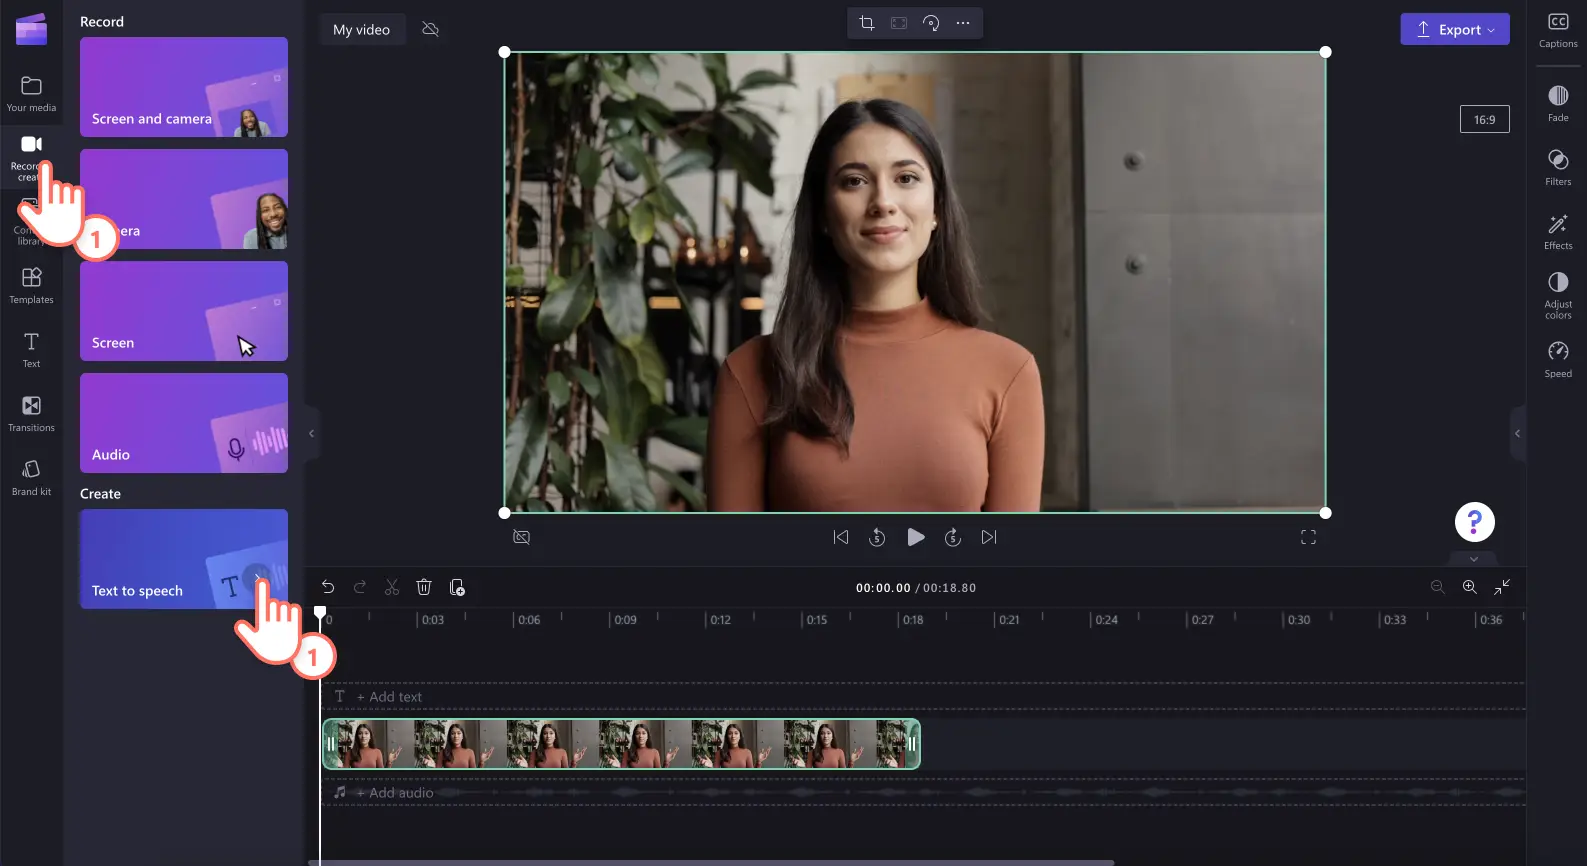Fit timeline to screen
Image resolution: width=1587 pixels, height=866 pixels.
pos(1502,587)
